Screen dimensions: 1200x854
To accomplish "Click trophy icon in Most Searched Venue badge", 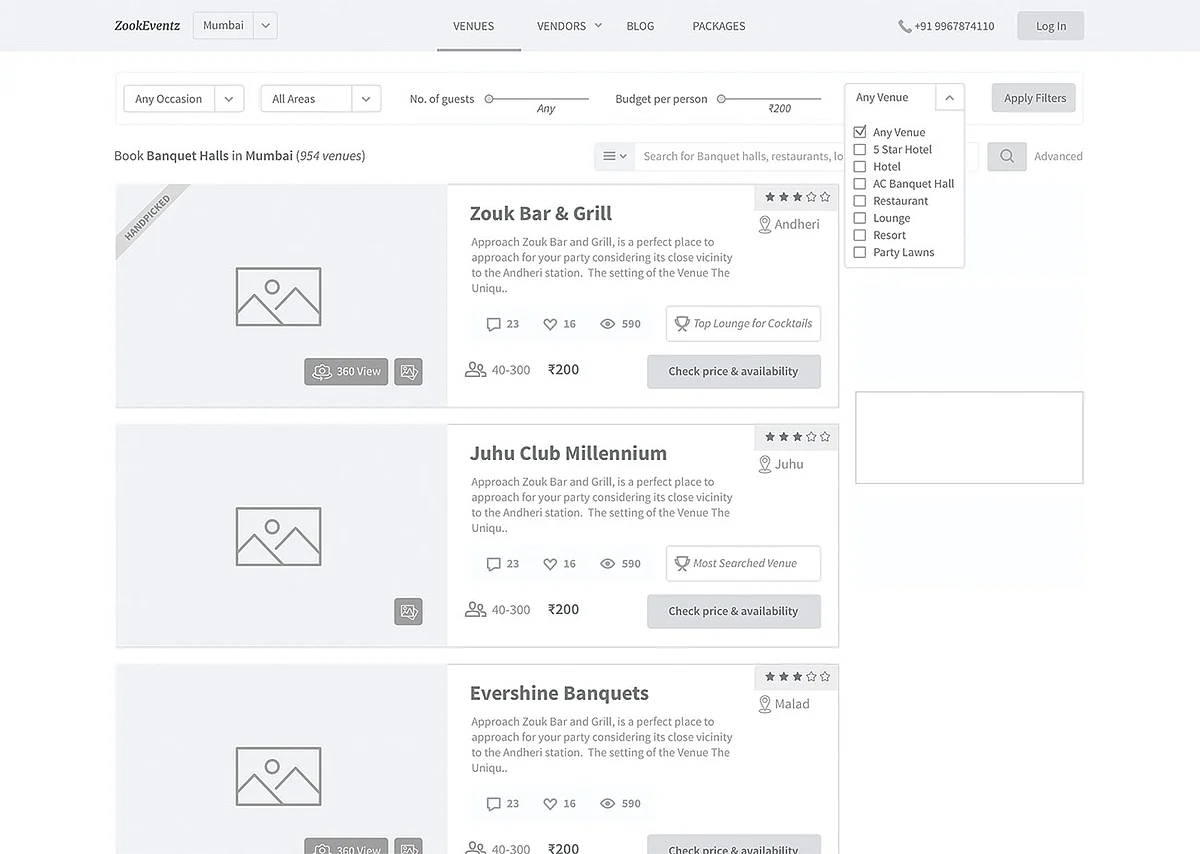I will pyautogui.click(x=682, y=564).
